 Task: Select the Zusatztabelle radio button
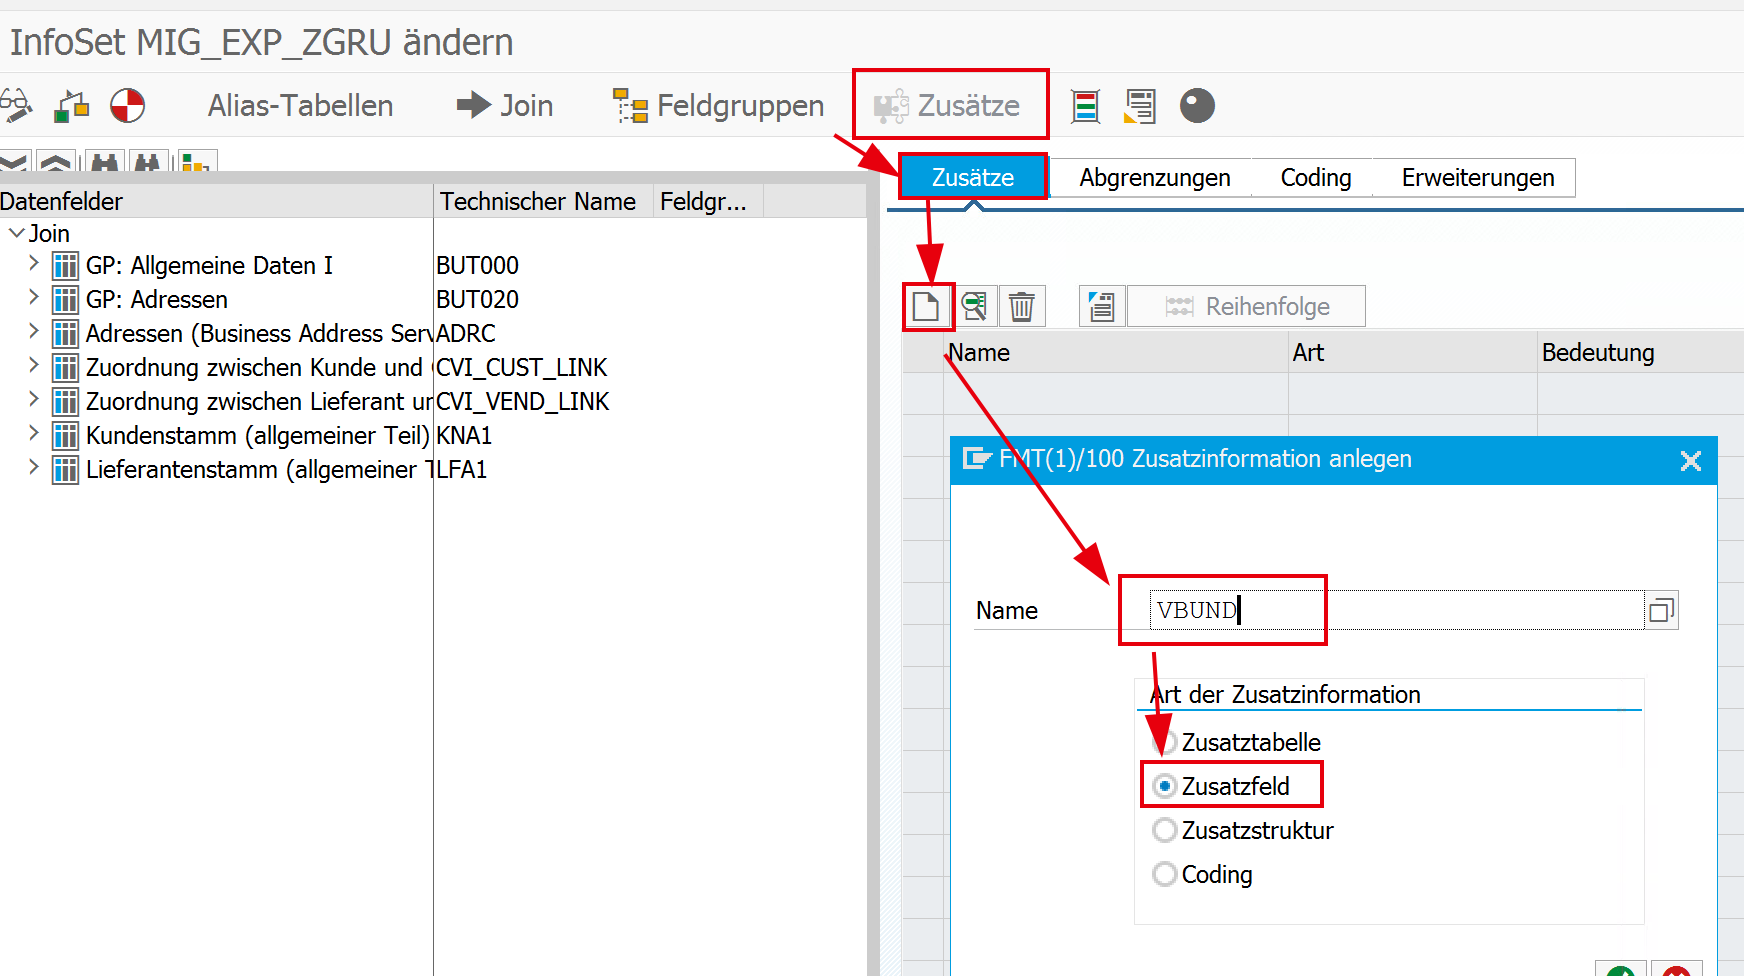(1164, 742)
